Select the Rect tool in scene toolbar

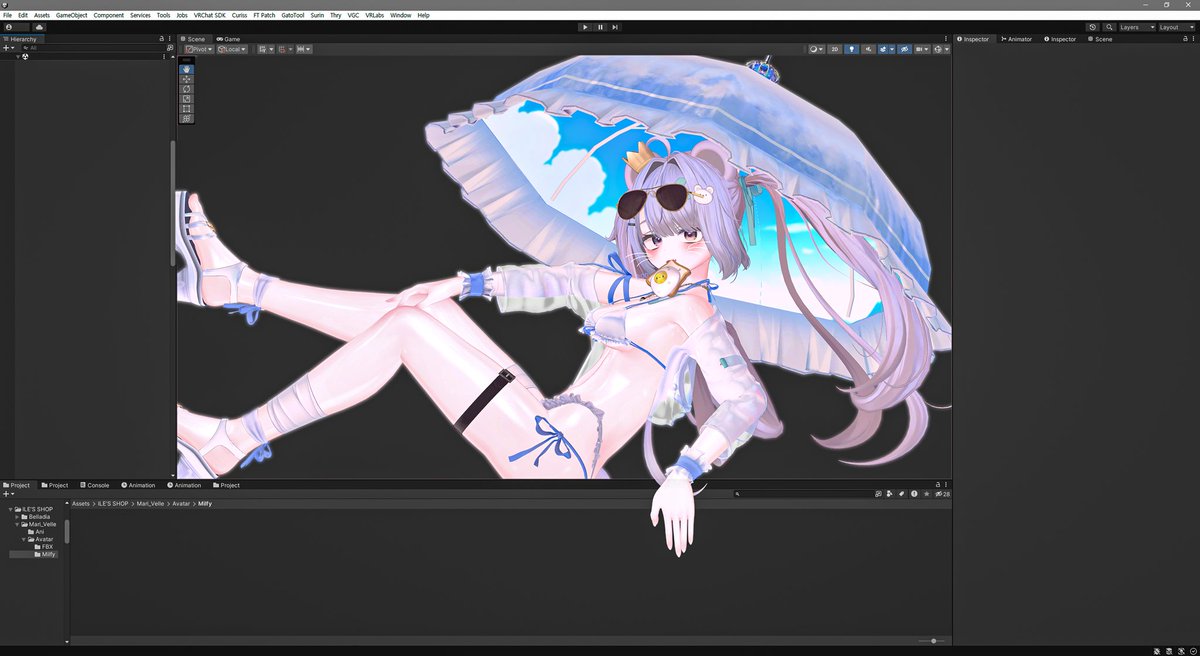point(186,109)
